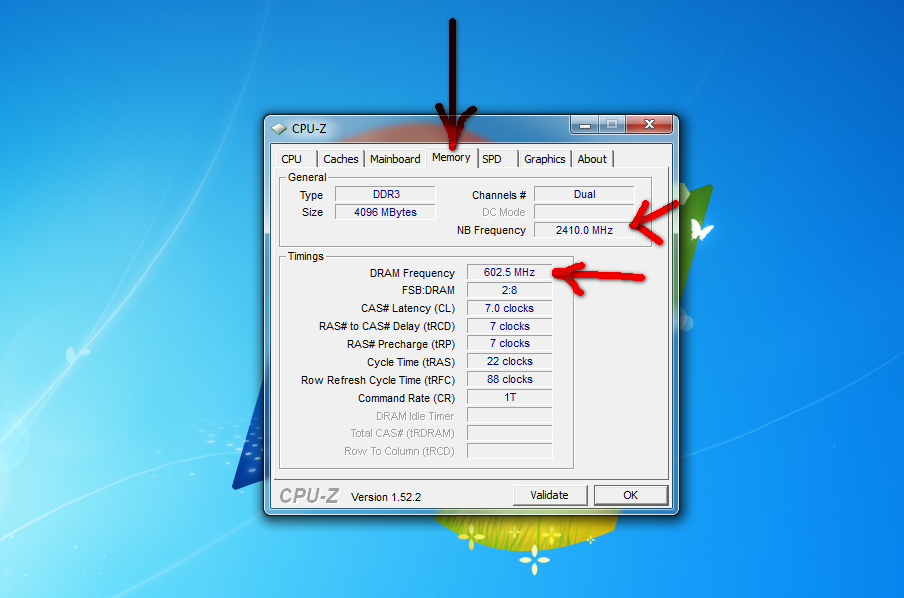The image size is (904, 598).
Task: Click the 2:8 FSB:DRAM value
Action: click(509, 290)
